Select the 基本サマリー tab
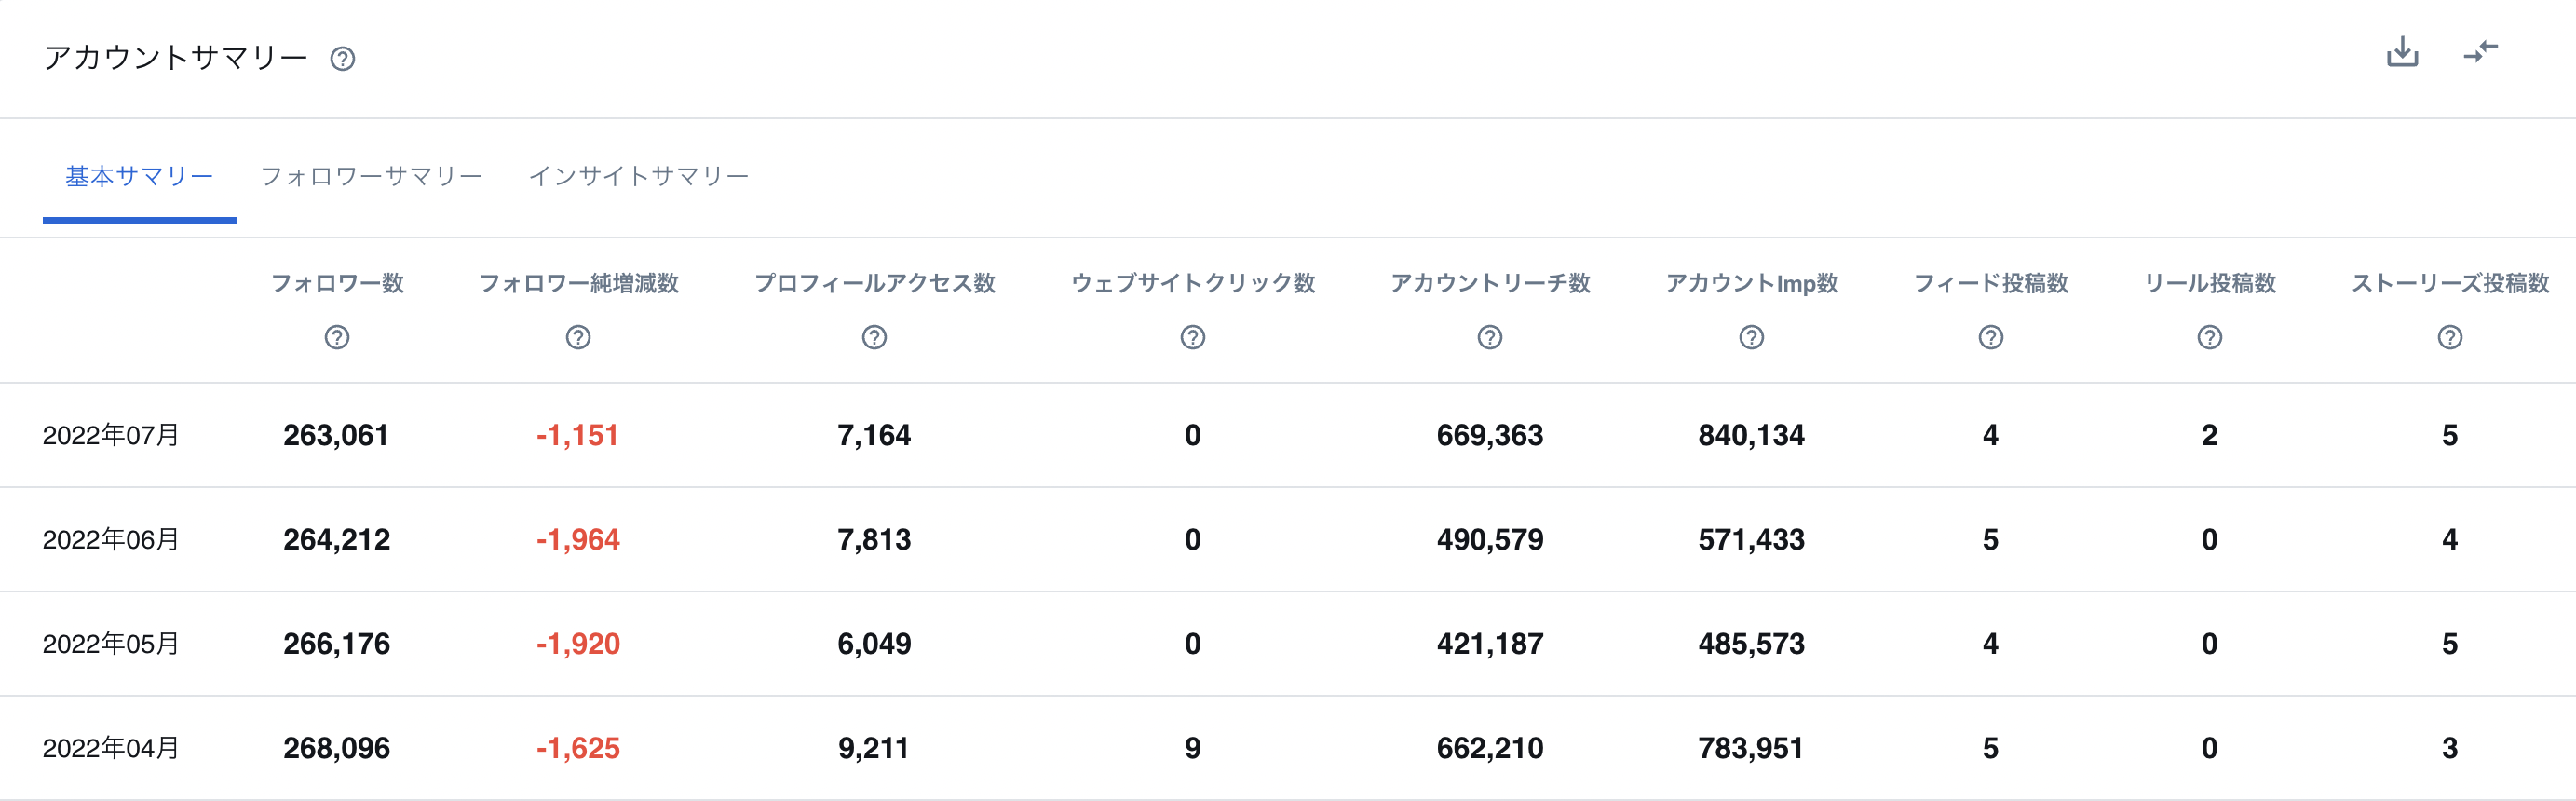 coord(139,177)
